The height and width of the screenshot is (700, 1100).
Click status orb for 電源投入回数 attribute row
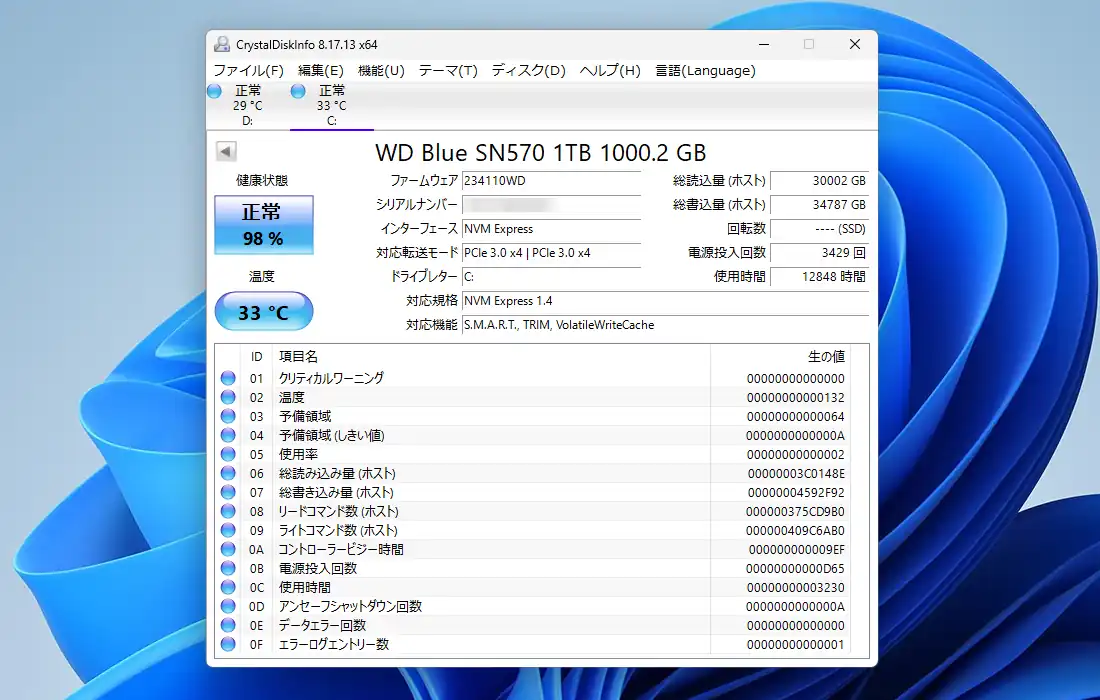pos(228,568)
